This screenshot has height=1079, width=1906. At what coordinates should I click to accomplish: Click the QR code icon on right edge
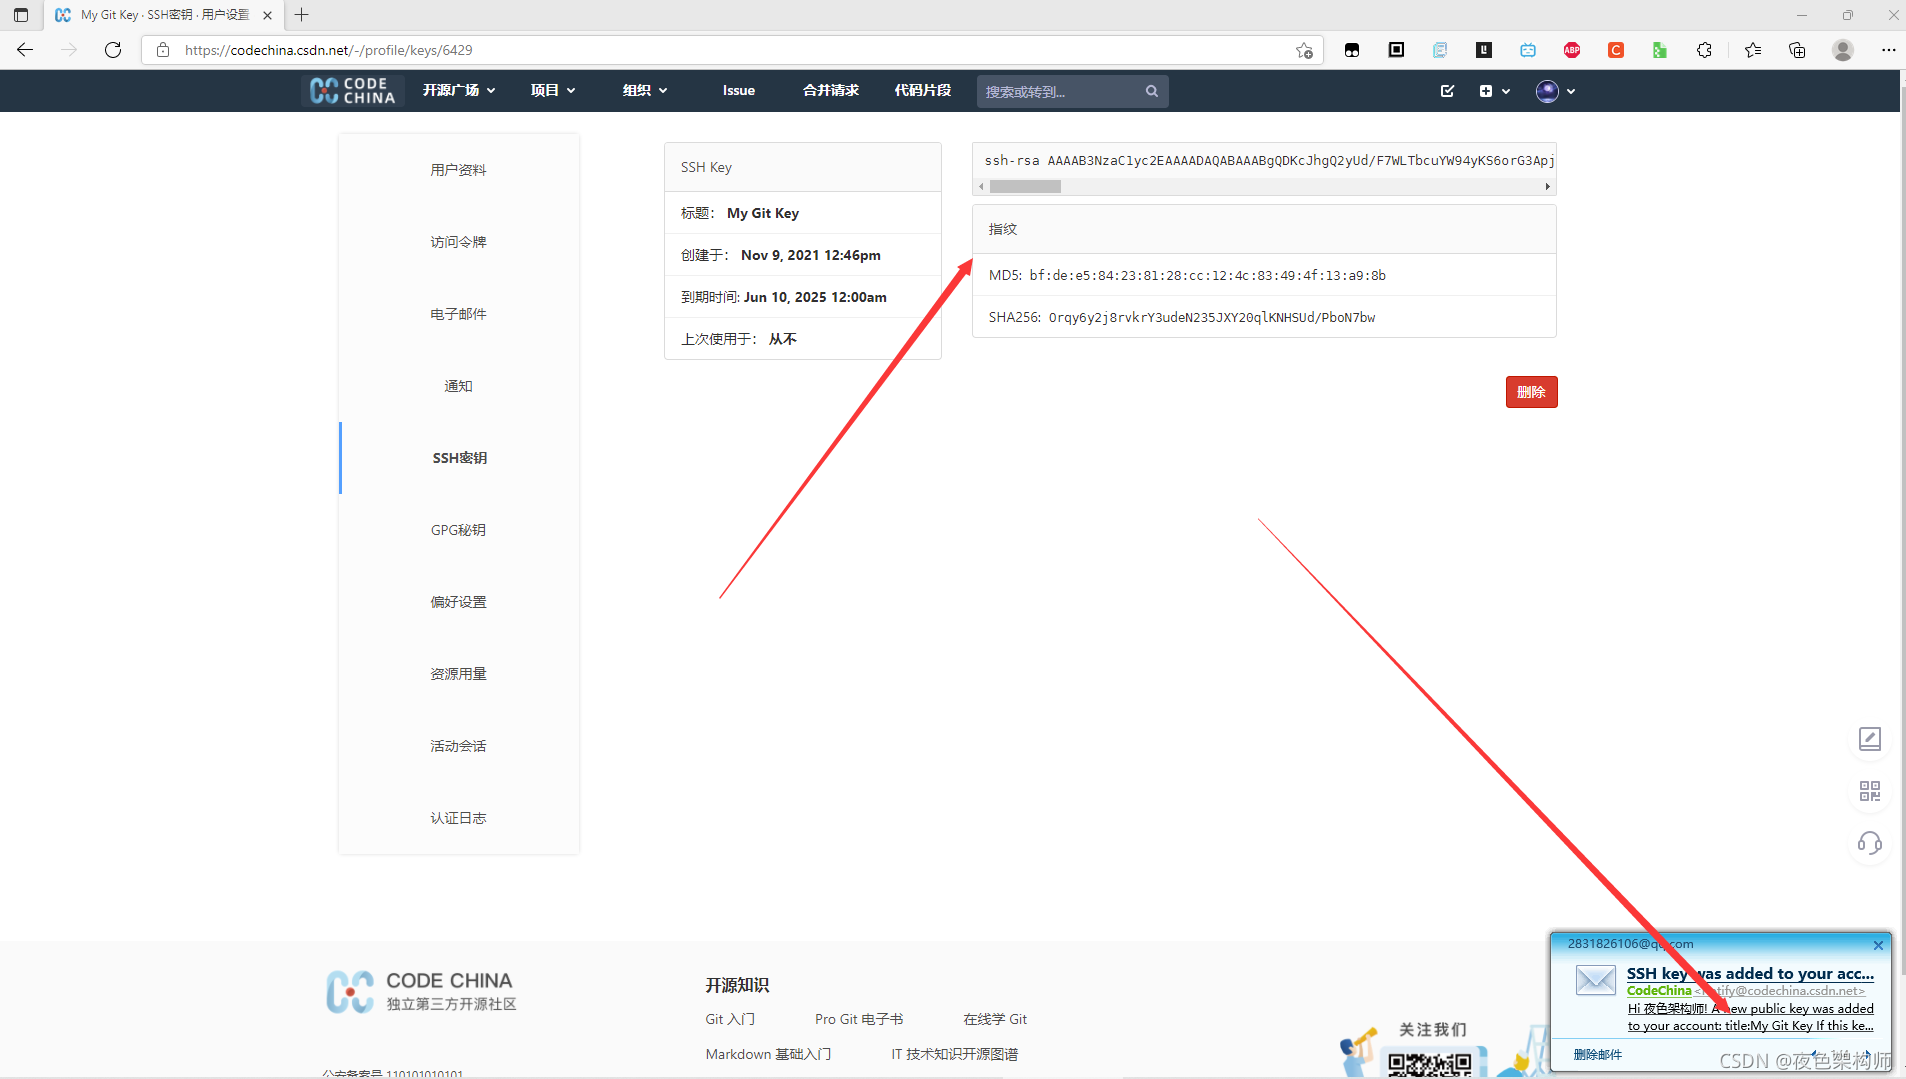[1870, 791]
